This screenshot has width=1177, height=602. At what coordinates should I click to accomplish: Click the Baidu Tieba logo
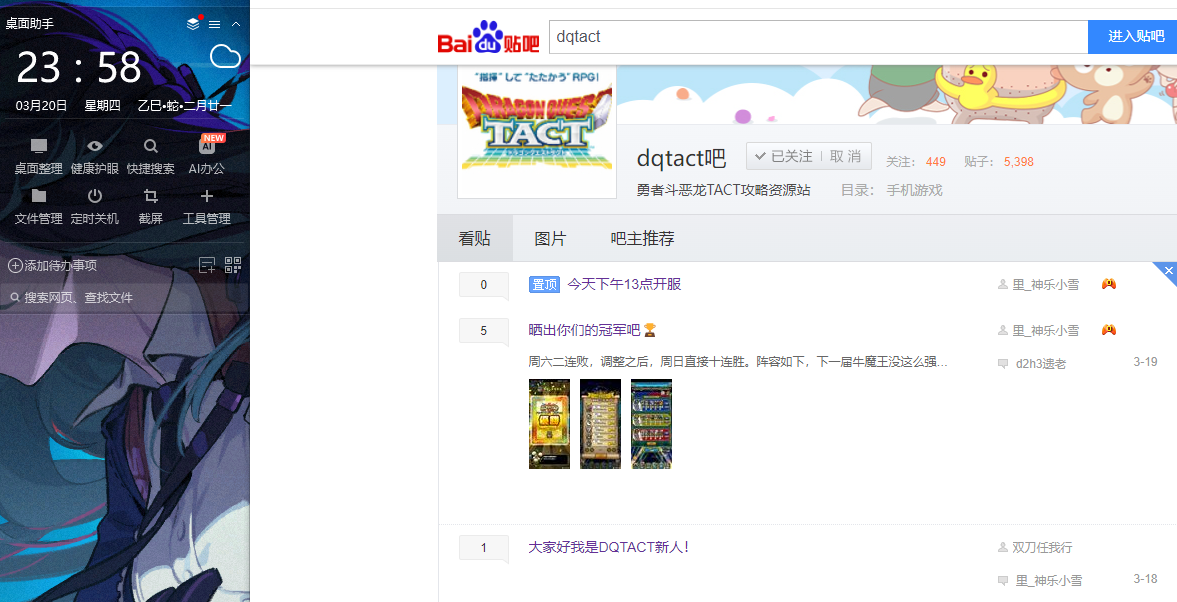489,38
